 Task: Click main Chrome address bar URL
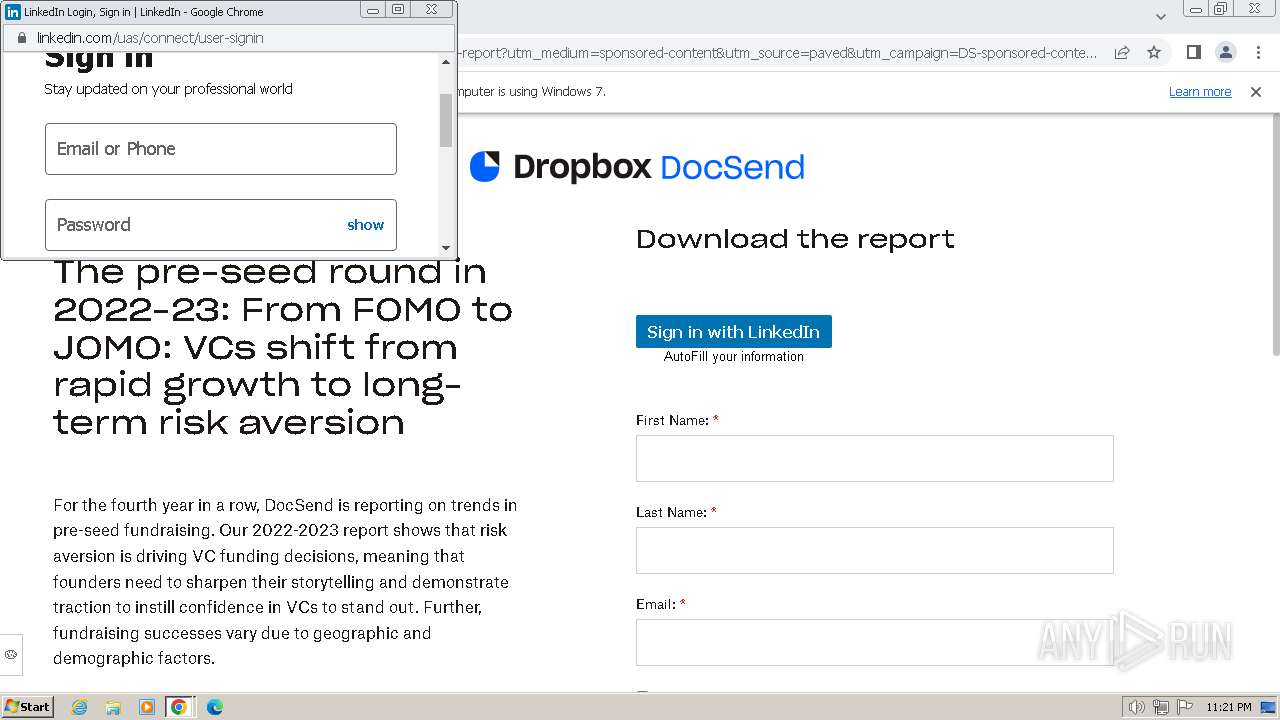tap(777, 52)
